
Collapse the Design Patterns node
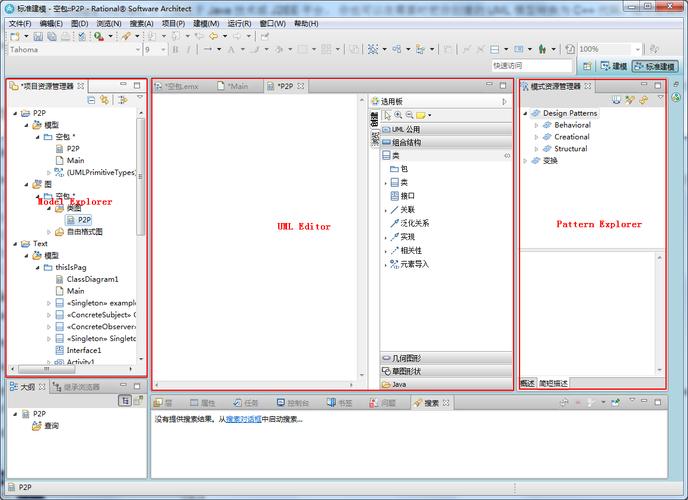click(525, 114)
